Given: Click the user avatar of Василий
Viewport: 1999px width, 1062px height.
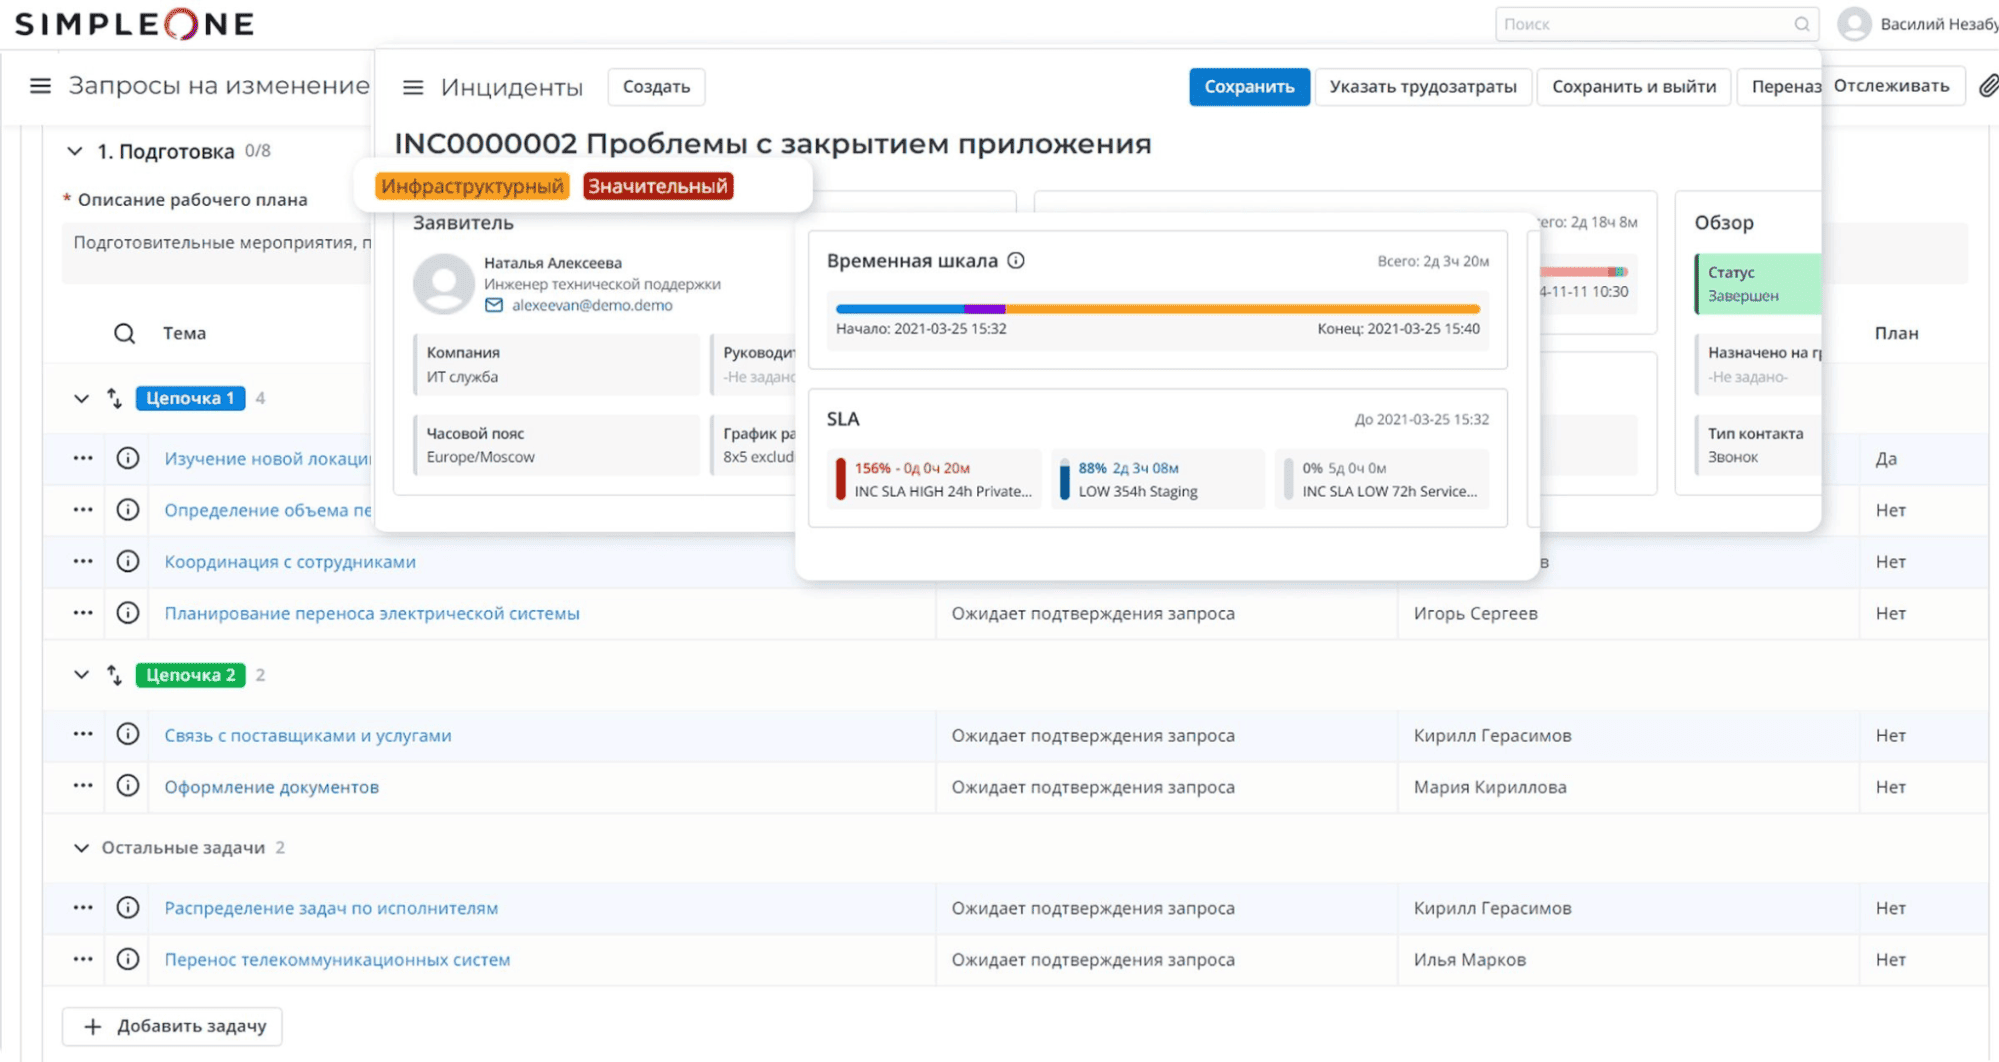Looking at the screenshot, I should pyautogui.click(x=1855, y=23).
